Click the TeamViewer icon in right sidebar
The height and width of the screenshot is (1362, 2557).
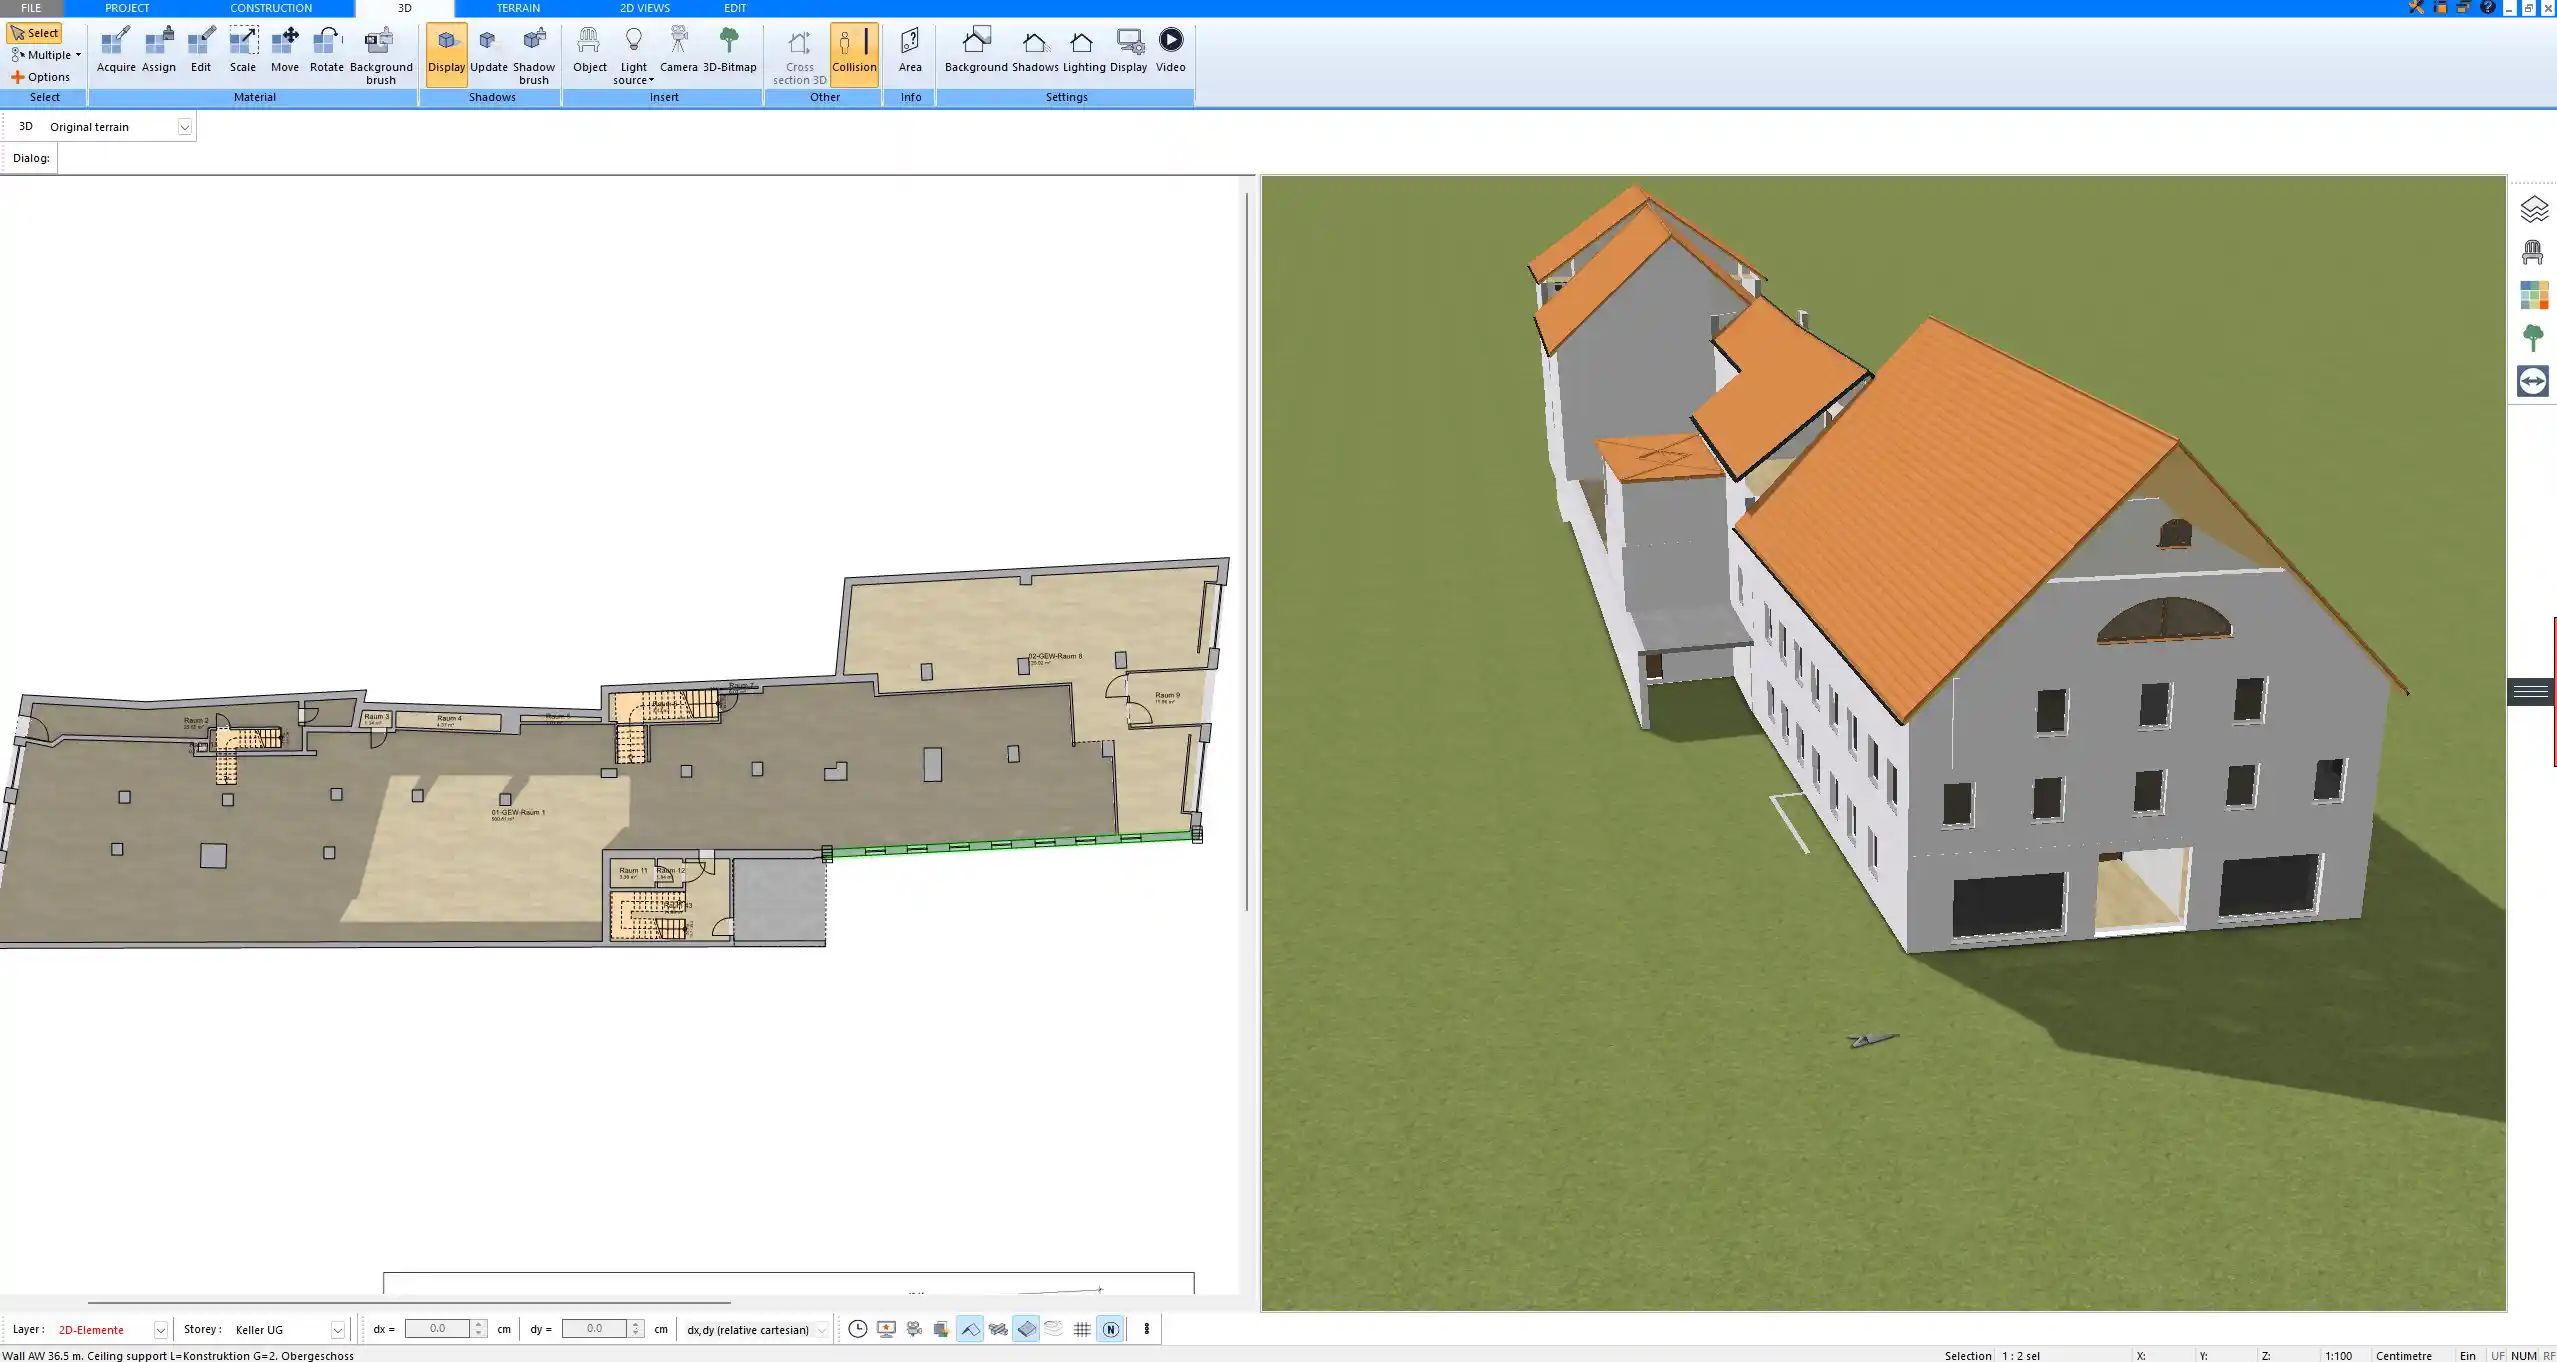coord(2533,381)
